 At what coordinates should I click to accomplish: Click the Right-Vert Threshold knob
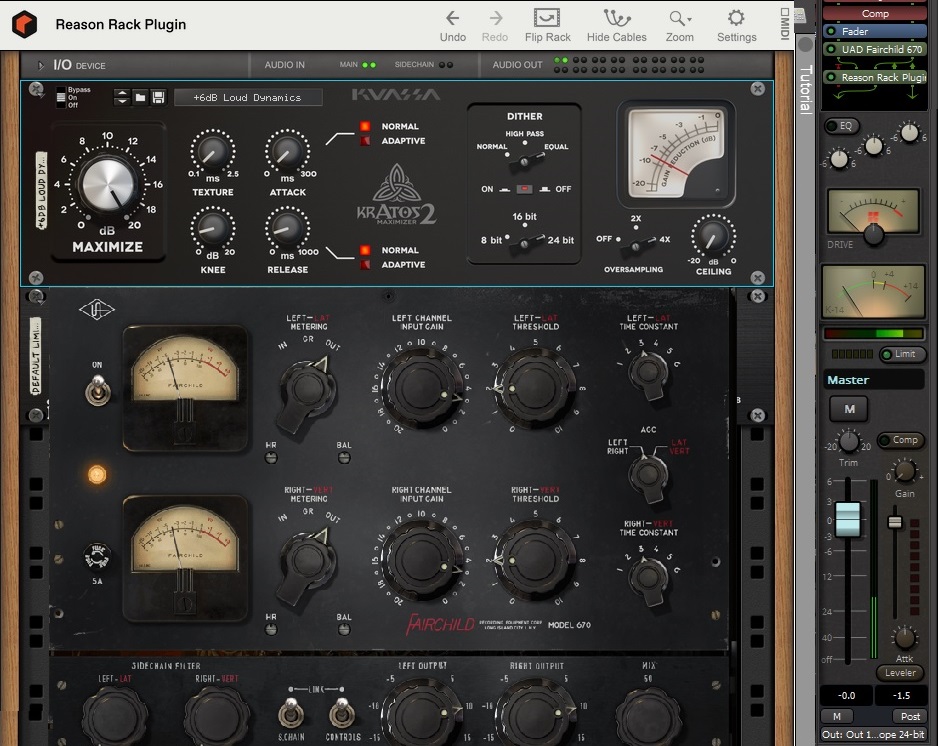pyautogui.click(x=535, y=560)
